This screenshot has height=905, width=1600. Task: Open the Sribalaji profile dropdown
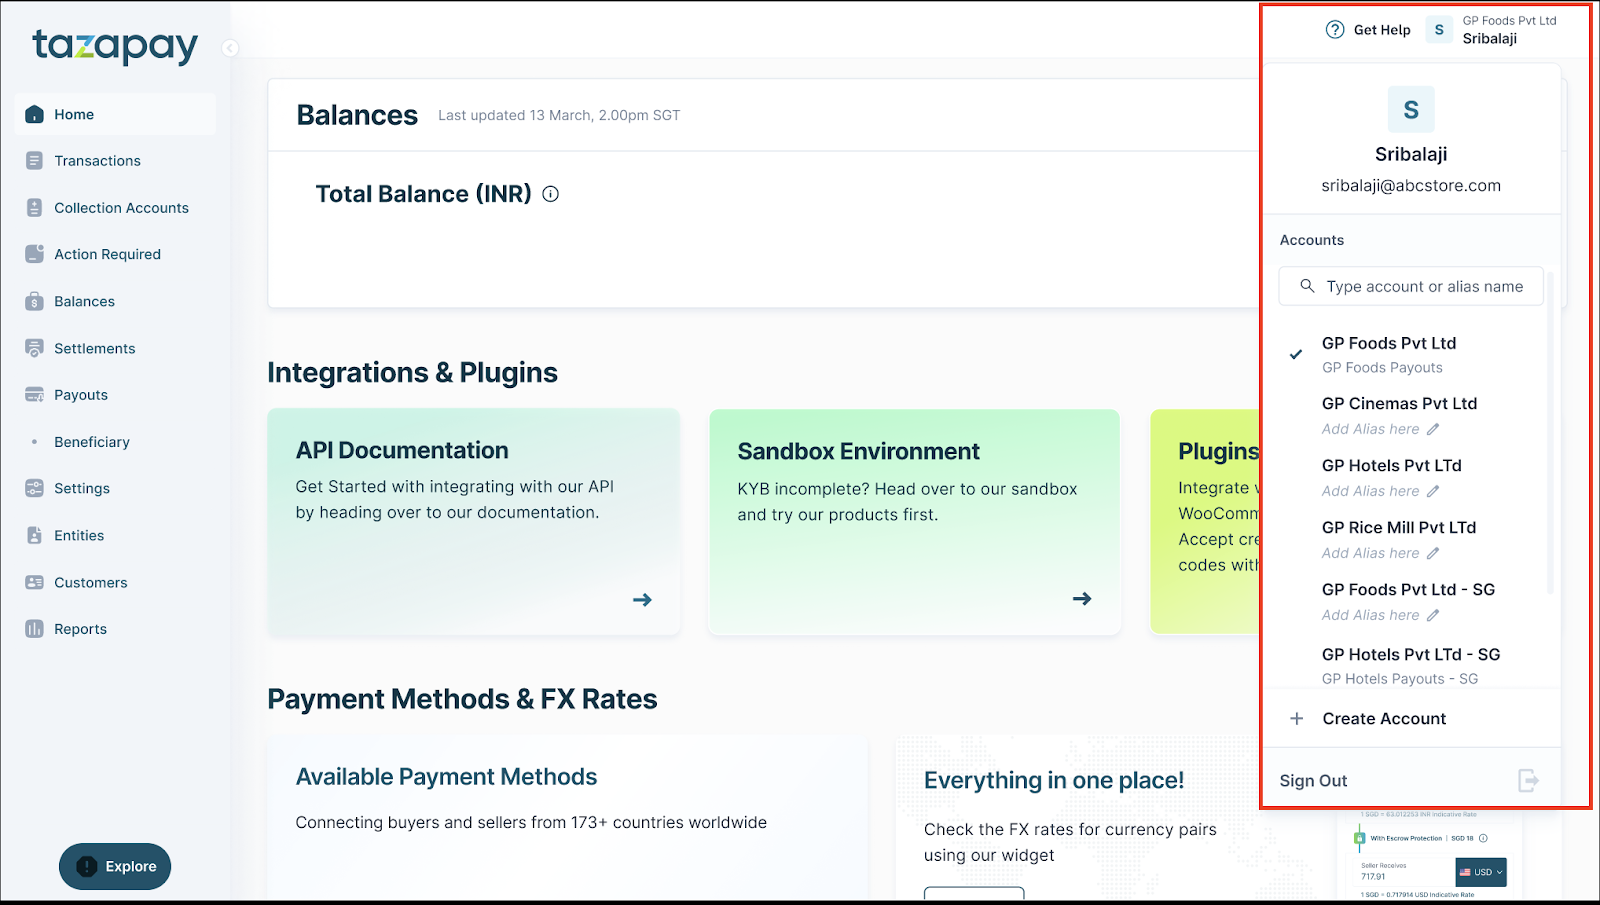click(x=1491, y=30)
